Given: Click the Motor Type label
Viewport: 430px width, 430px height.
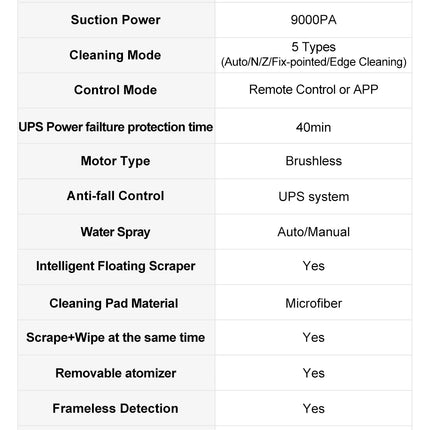Looking at the screenshot, I should [x=115, y=161].
